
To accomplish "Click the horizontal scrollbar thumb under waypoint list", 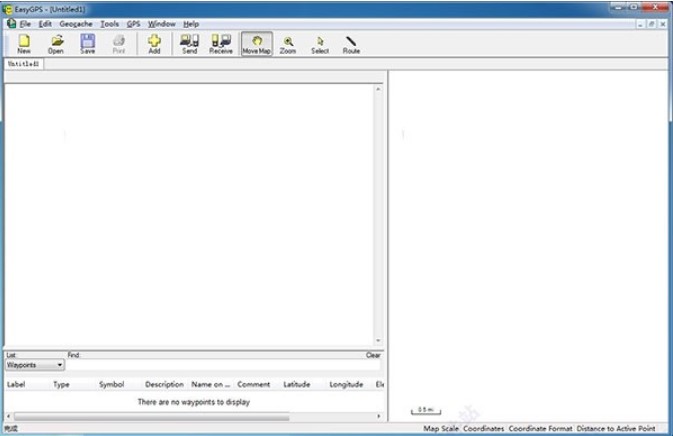I will point(152,417).
